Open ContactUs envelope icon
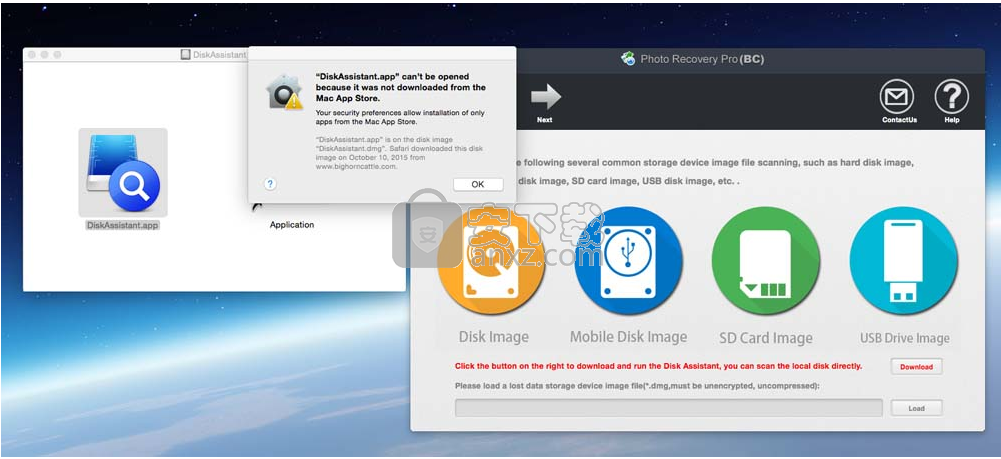This screenshot has height=459, width=1001. coord(896,96)
